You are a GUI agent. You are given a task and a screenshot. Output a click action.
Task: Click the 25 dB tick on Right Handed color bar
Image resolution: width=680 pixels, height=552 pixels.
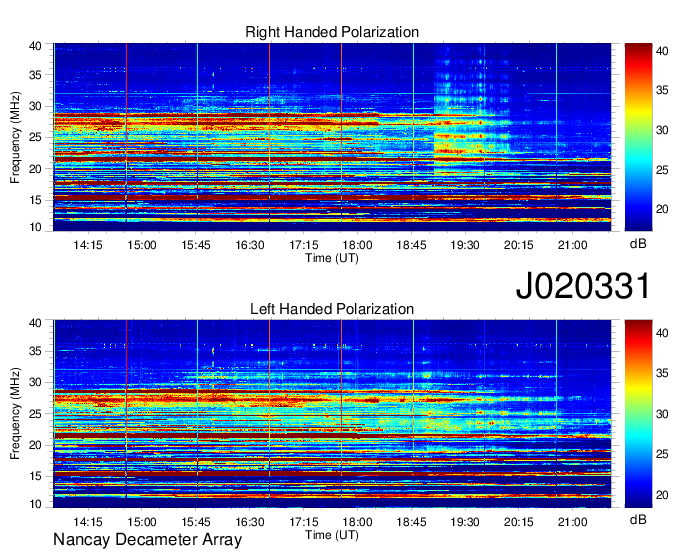point(662,170)
